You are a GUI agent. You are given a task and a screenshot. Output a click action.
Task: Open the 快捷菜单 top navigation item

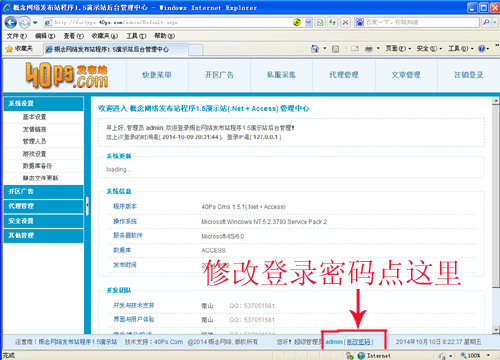pyautogui.click(x=157, y=75)
